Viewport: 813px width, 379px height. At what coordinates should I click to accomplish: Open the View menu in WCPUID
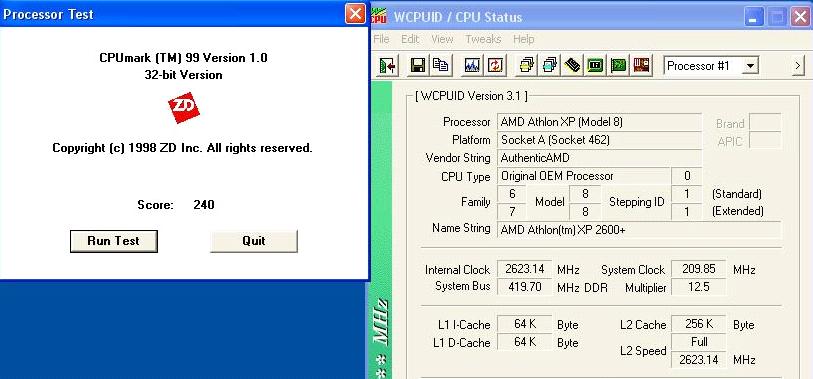click(x=442, y=39)
